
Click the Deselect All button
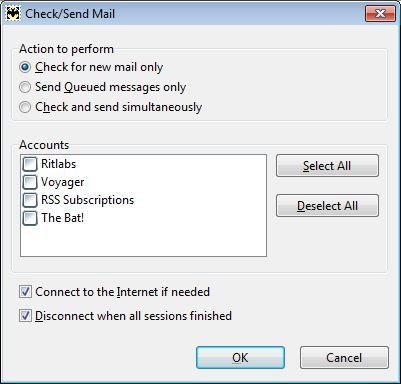pos(327,206)
